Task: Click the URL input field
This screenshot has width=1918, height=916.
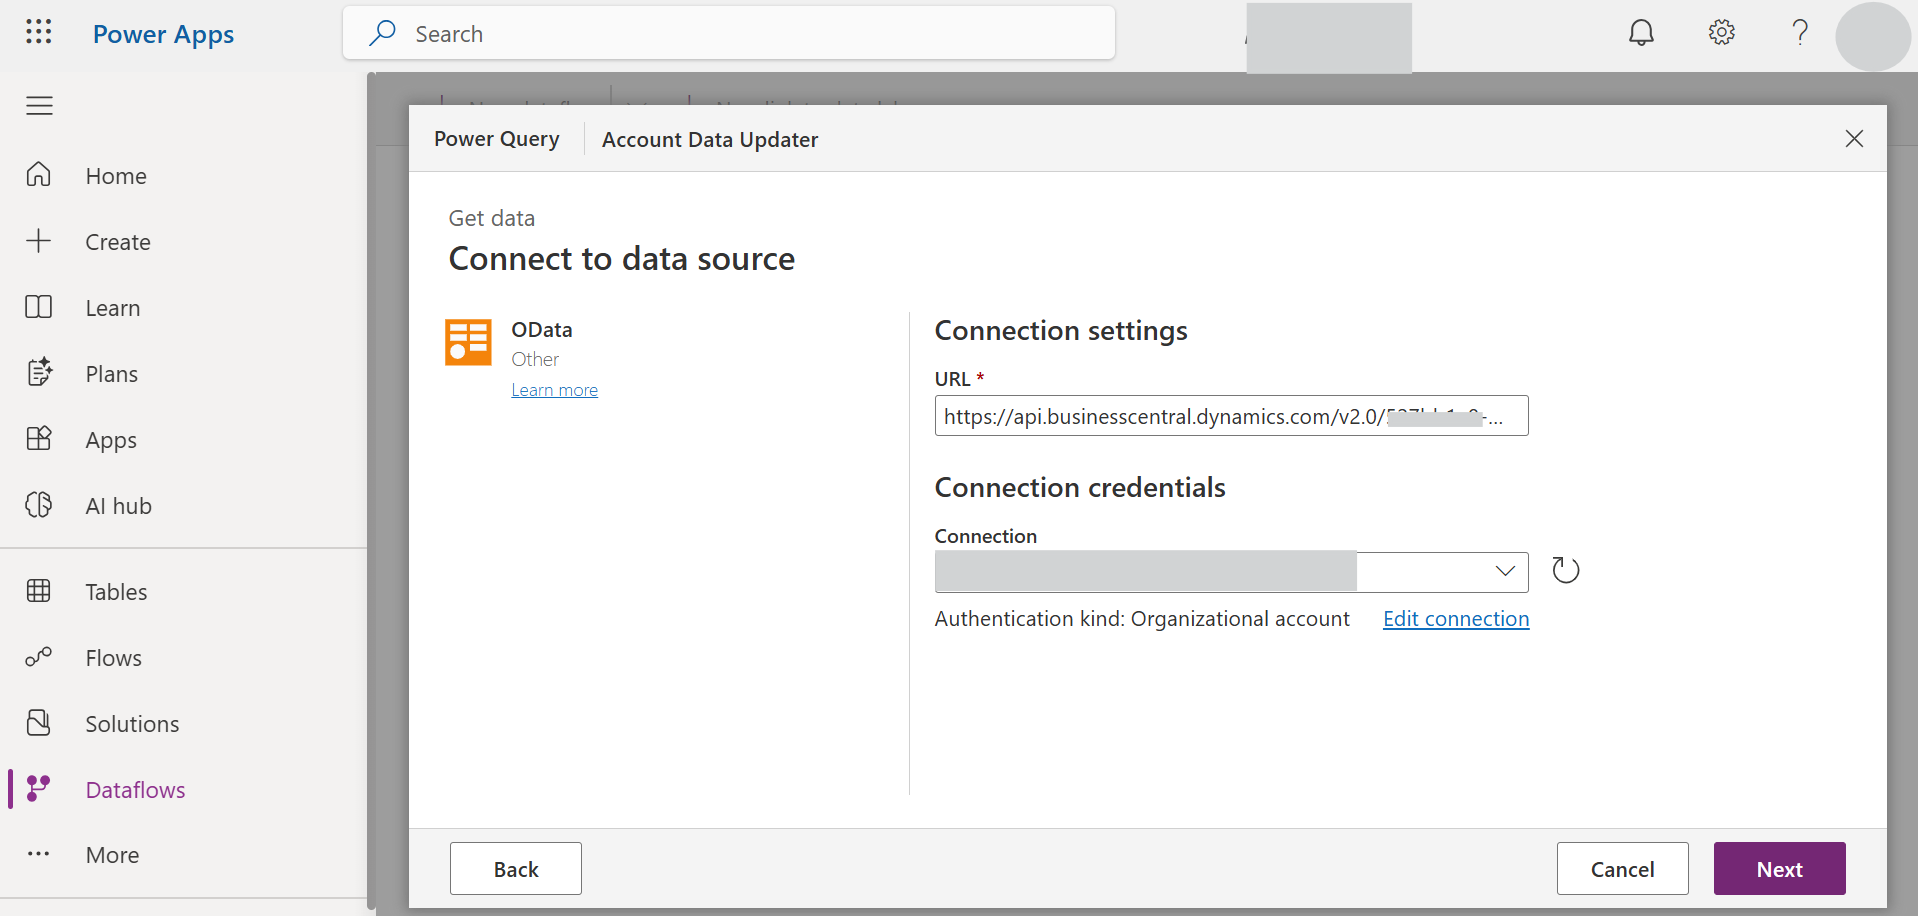Action: tap(1230, 416)
